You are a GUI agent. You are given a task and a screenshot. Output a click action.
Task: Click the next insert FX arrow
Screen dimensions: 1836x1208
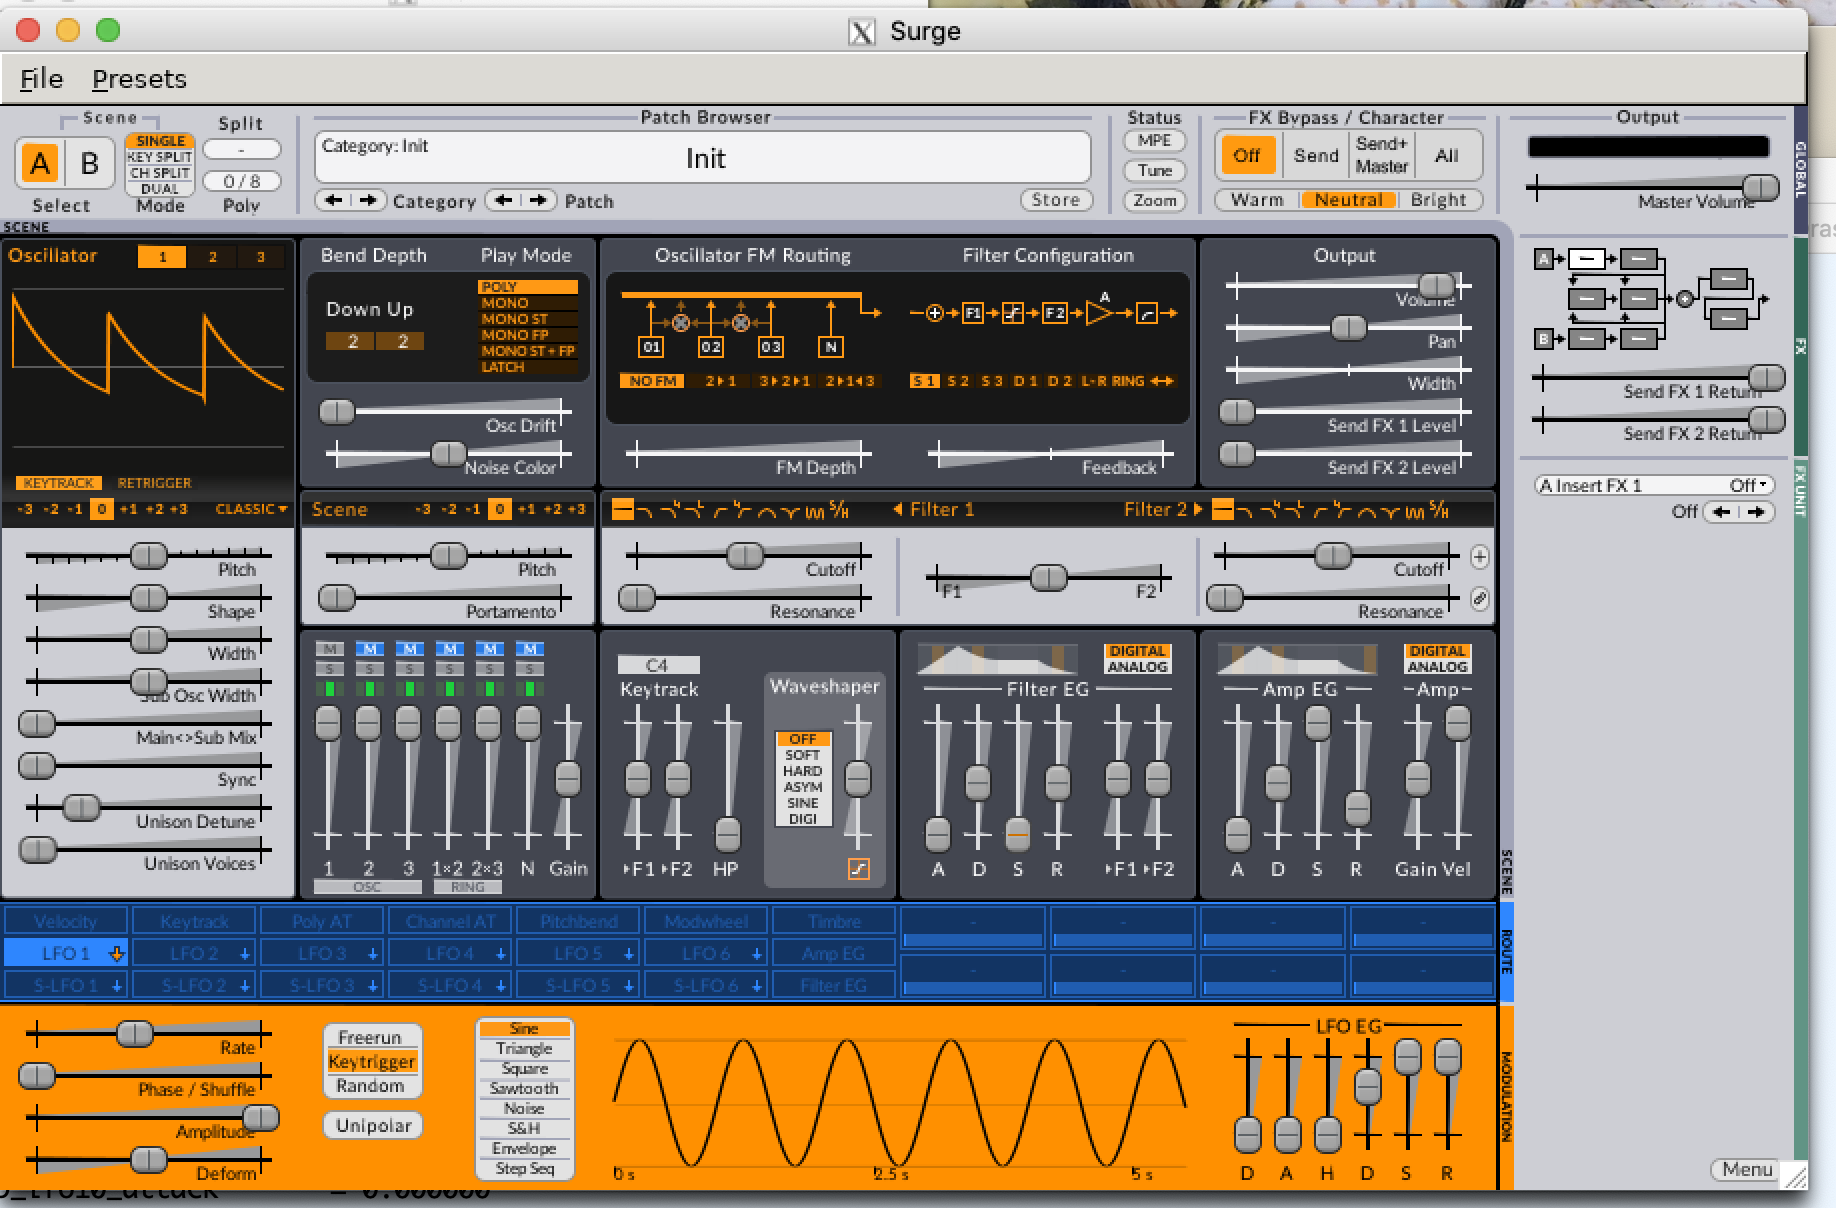(x=1757, y=512)
